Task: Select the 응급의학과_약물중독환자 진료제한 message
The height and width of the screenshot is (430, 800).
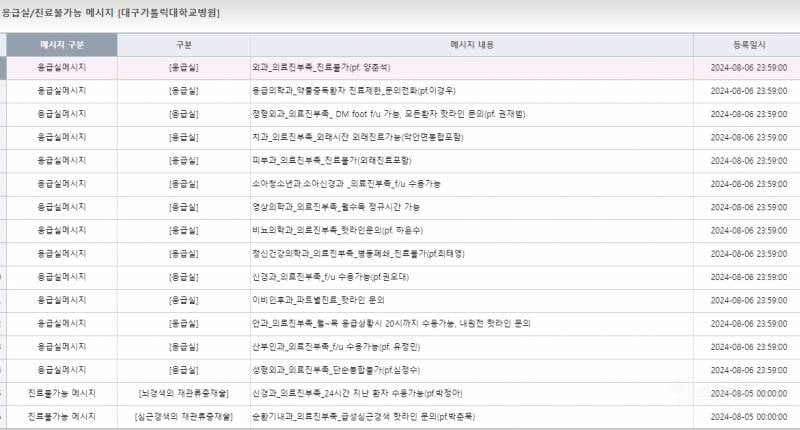Action: click(354, 91)
